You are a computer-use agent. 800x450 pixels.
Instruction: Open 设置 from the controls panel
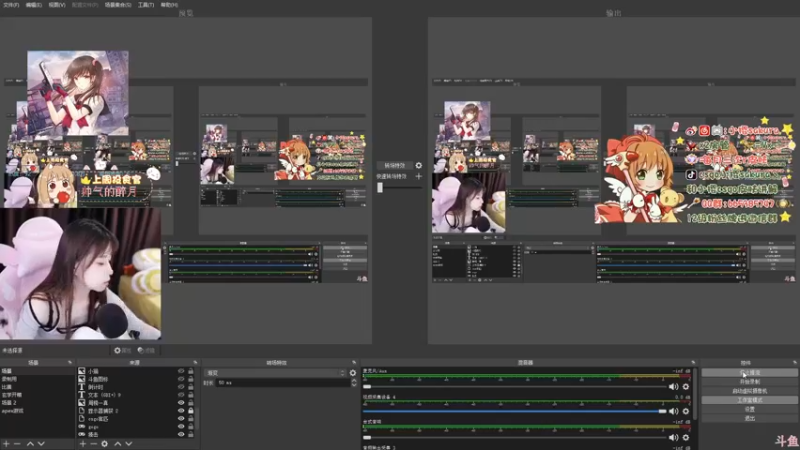(x=749, y=409)
